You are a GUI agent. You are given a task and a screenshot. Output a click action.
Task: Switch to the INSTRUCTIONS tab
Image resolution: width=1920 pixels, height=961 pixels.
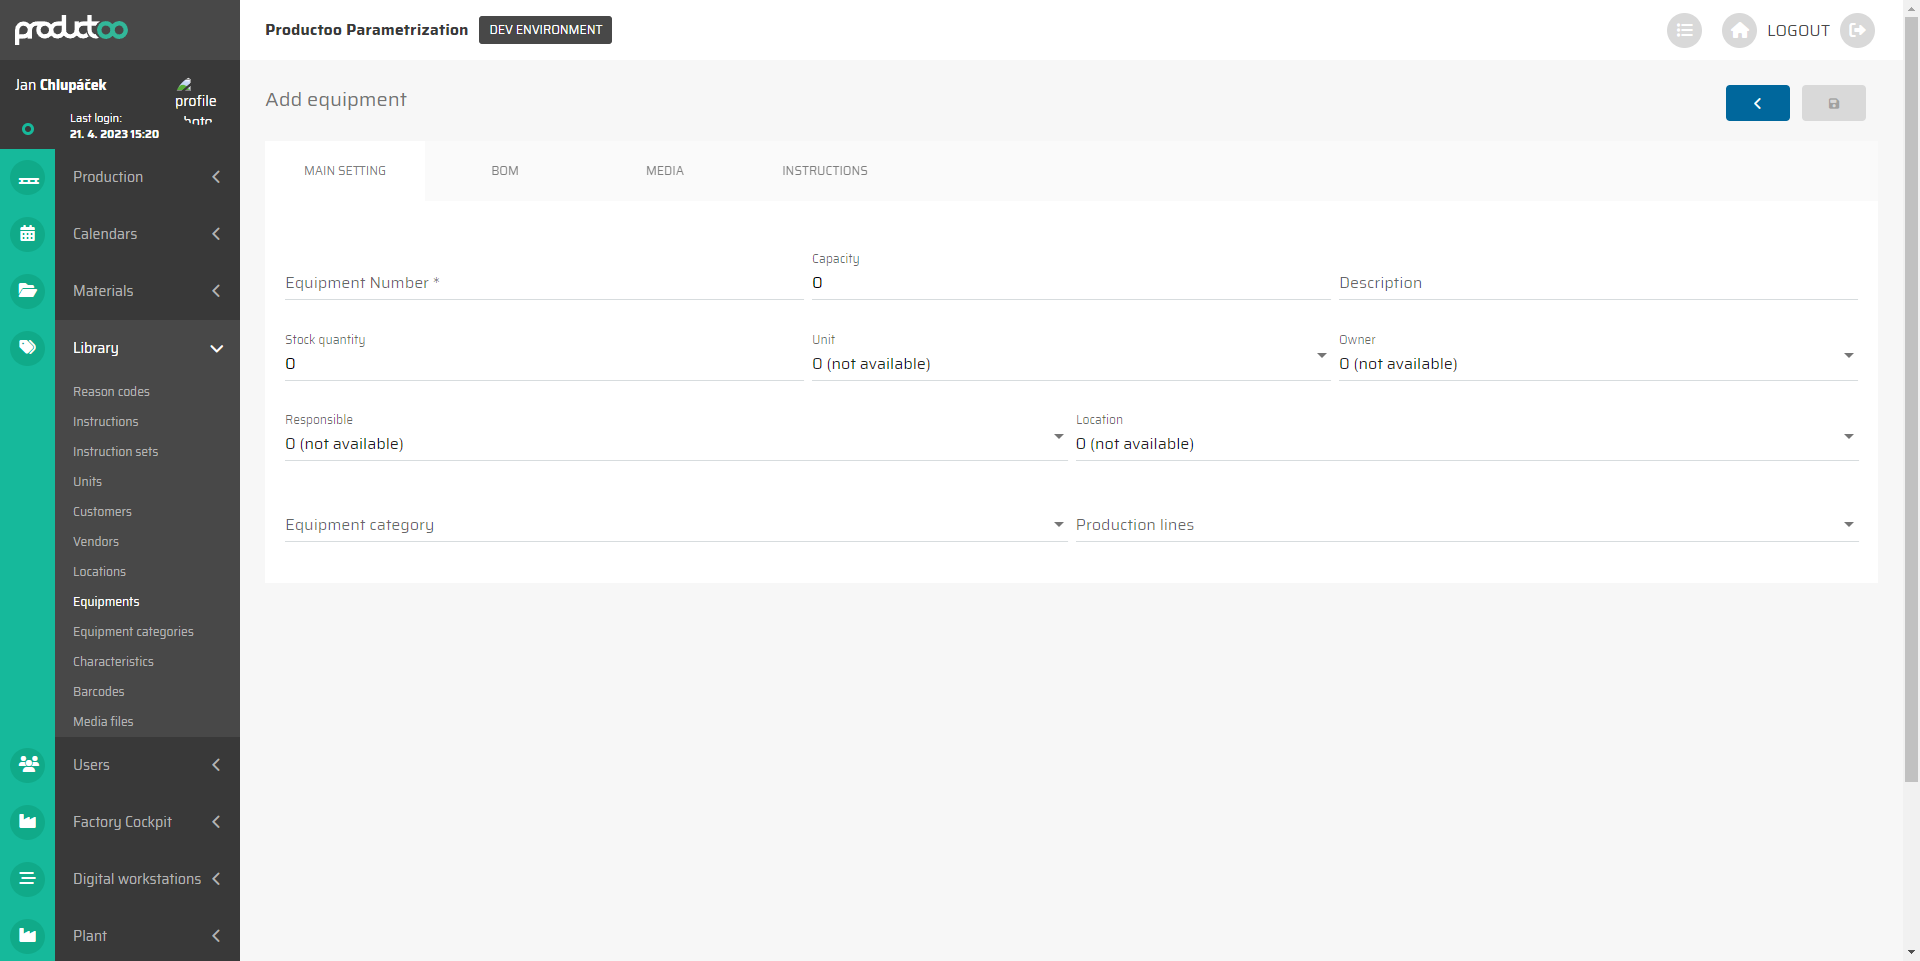click(824, 171)
